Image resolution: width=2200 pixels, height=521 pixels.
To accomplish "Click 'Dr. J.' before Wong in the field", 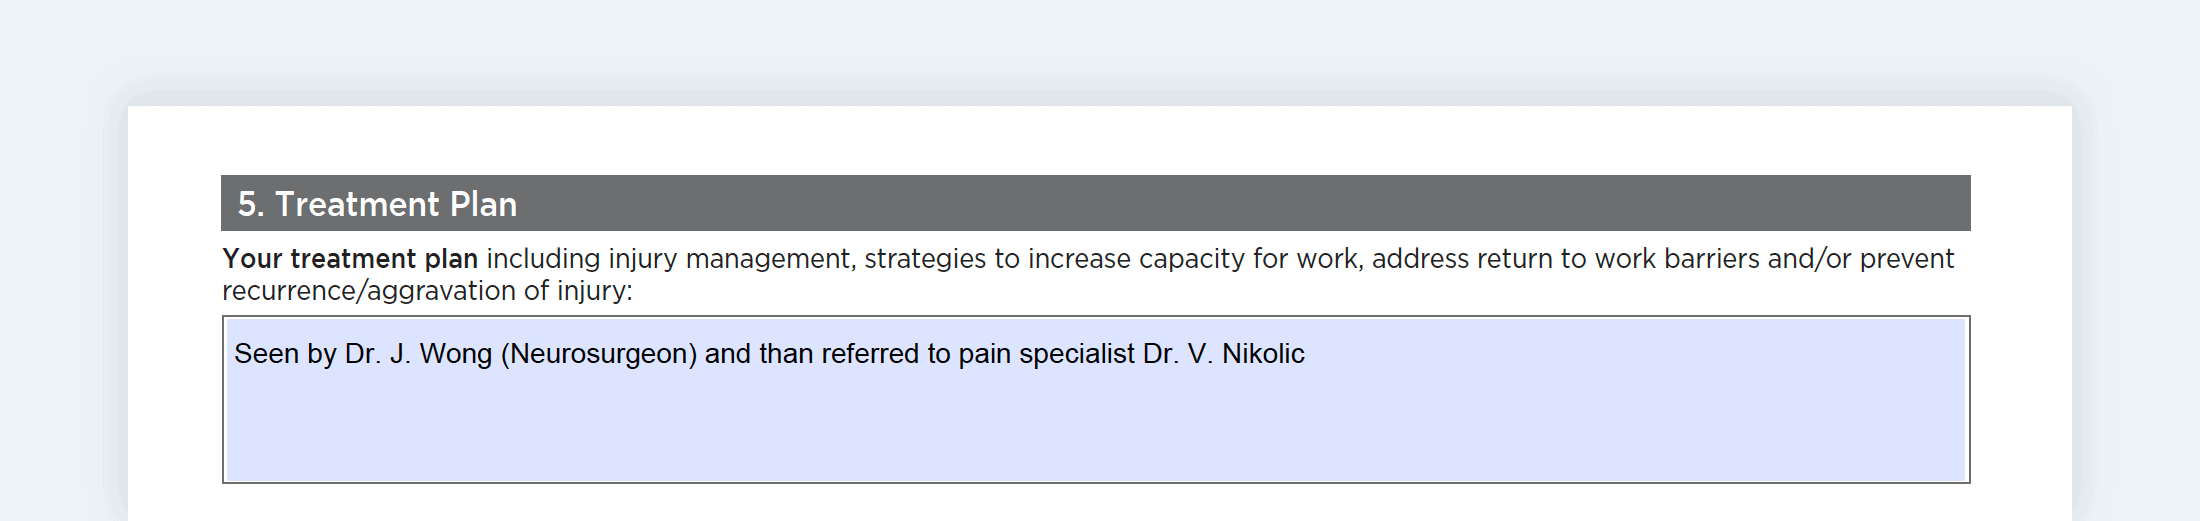I will coord(378,354).
